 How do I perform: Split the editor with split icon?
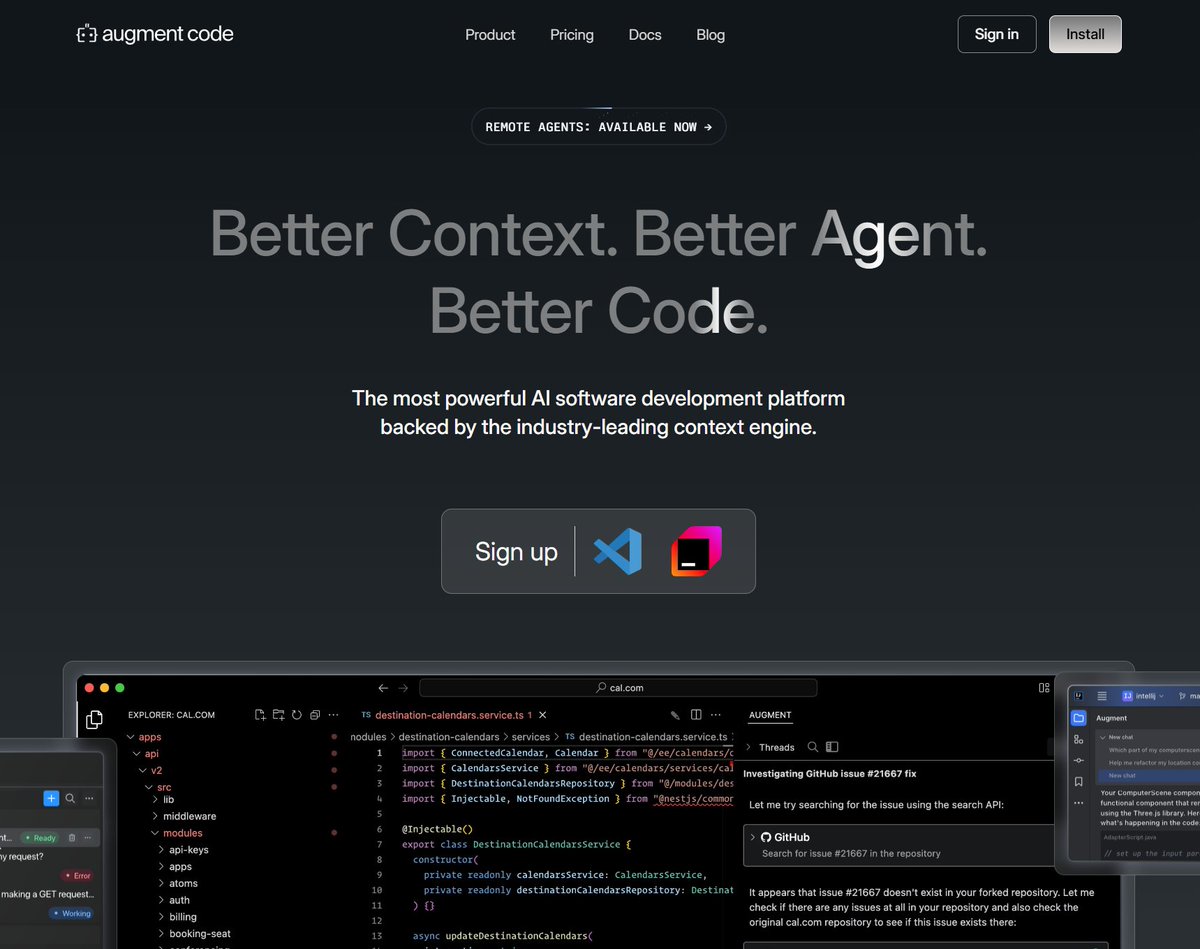[x=697, y=715]
